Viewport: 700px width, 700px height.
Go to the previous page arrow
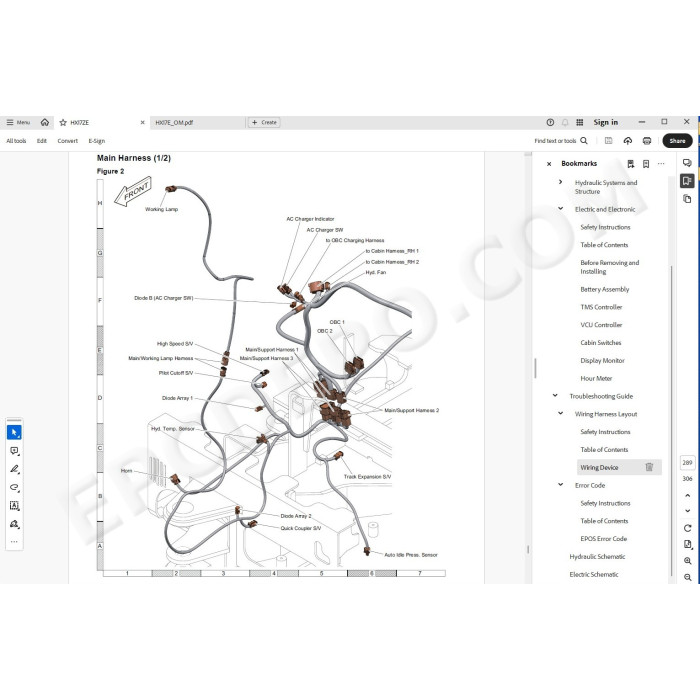click(x=688, y=496)
